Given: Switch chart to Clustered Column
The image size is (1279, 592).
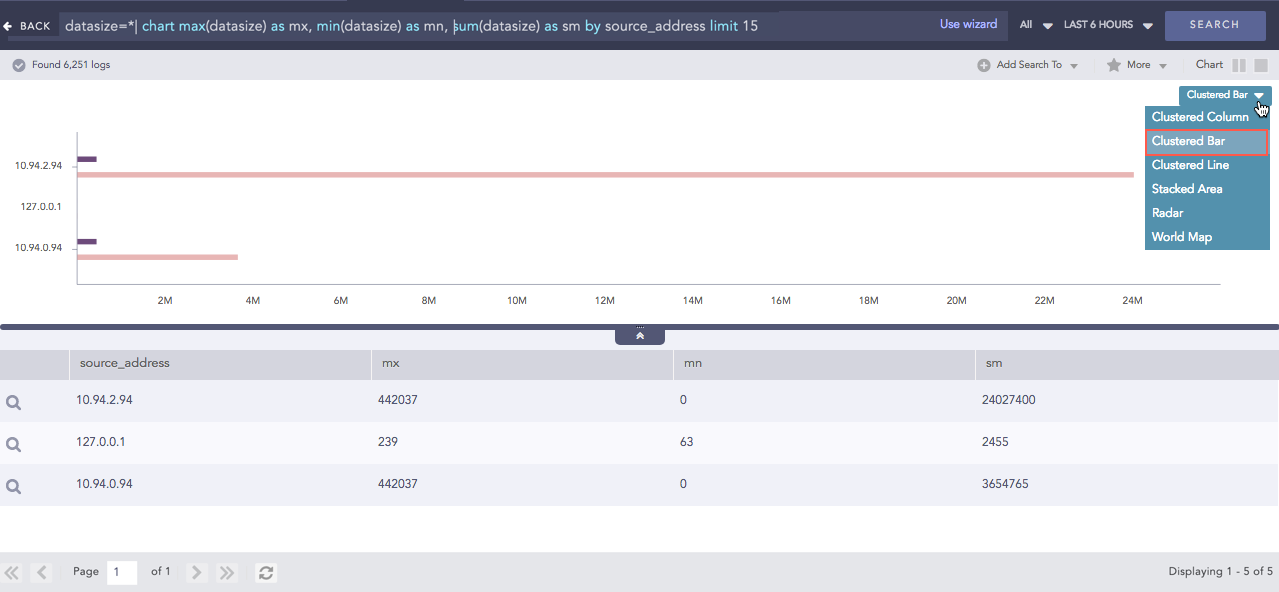Looking at the screenshot, I should coord(1200,117).
